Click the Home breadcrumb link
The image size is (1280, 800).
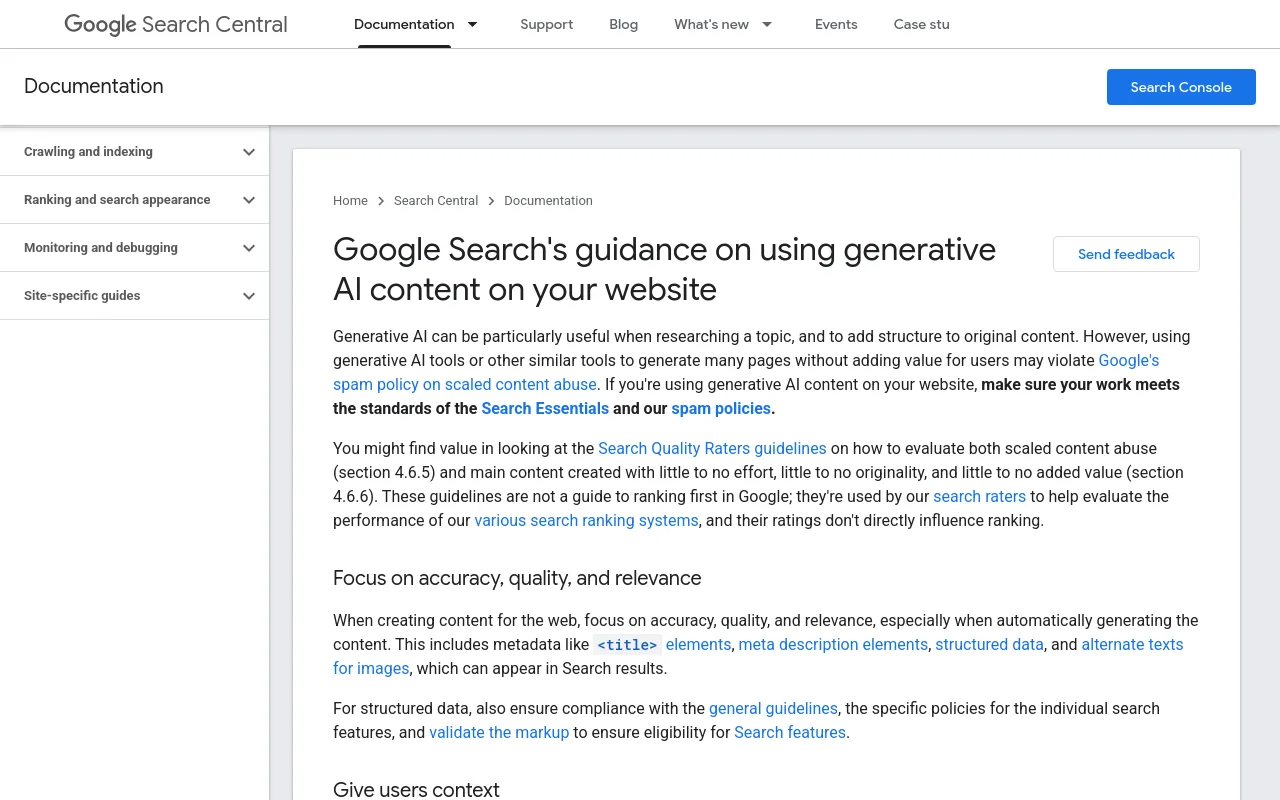pyautogui.click(x=350, y=201)
